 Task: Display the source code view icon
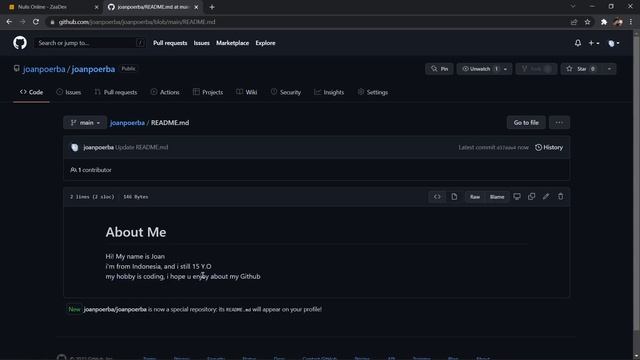[437, 197]
